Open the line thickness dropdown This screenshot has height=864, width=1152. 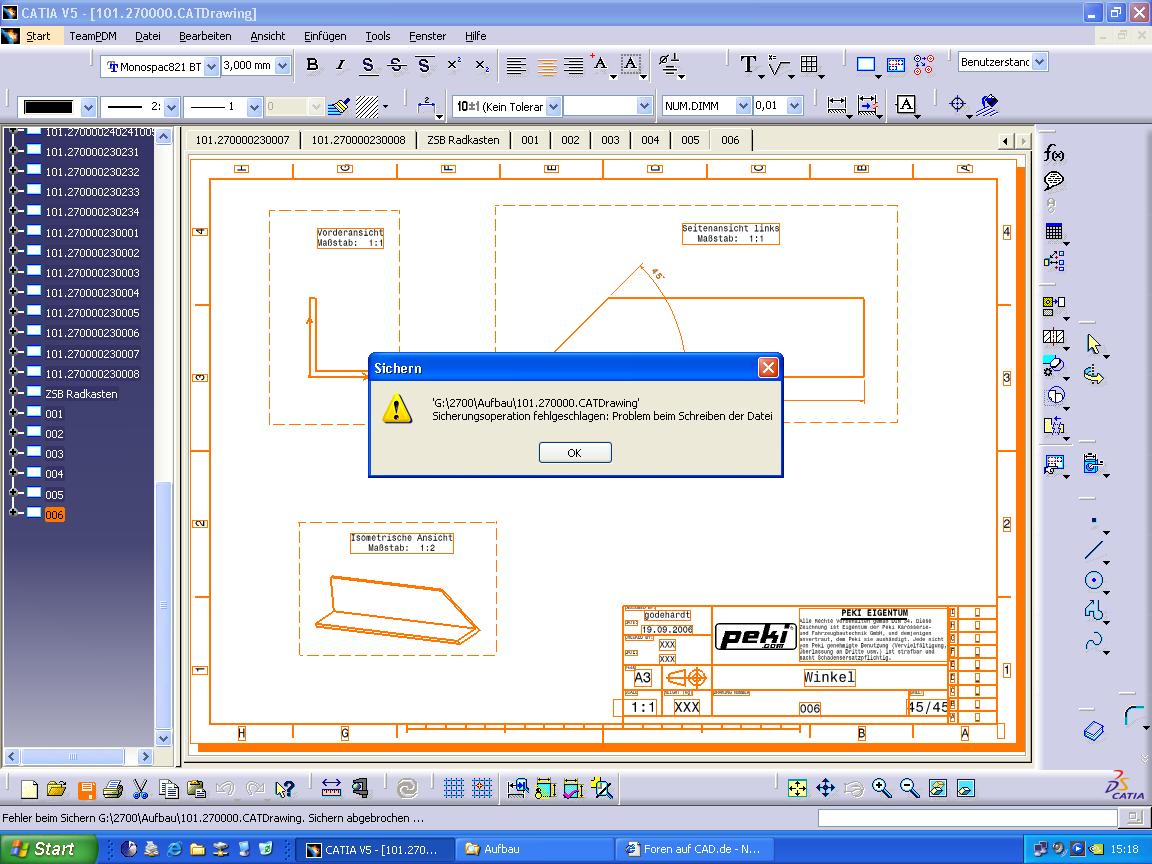point(171,107)
